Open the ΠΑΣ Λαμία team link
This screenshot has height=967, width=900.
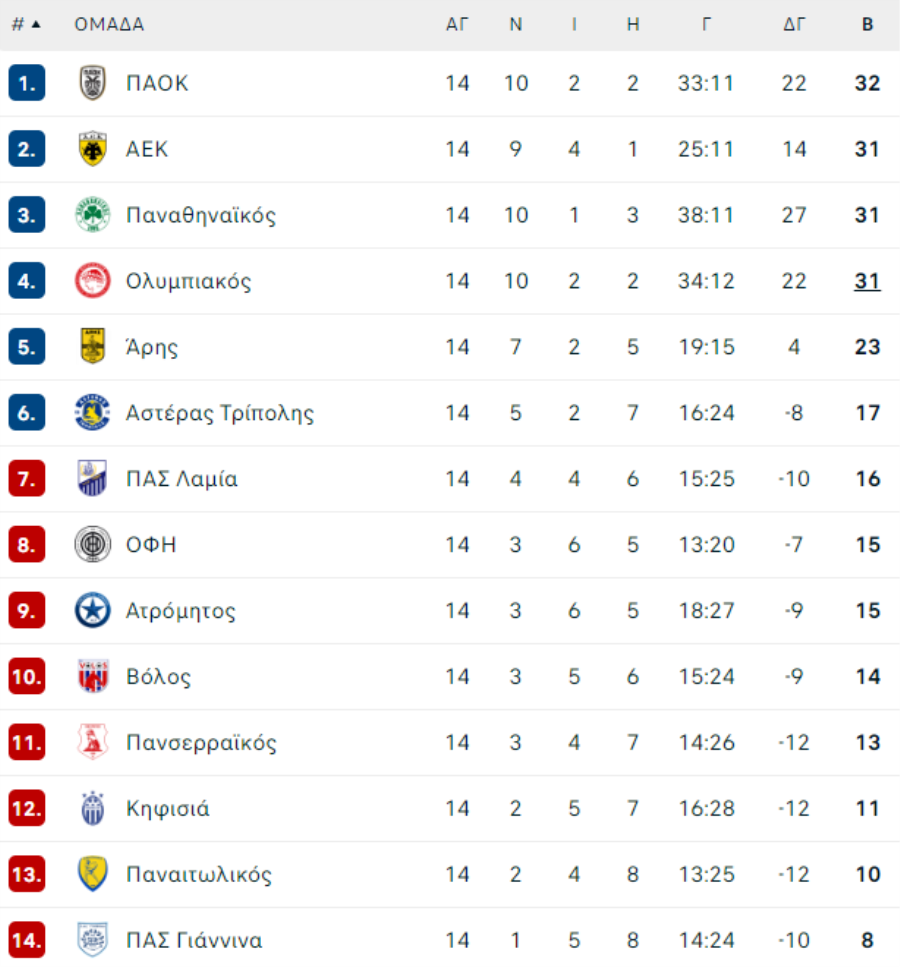182,479
